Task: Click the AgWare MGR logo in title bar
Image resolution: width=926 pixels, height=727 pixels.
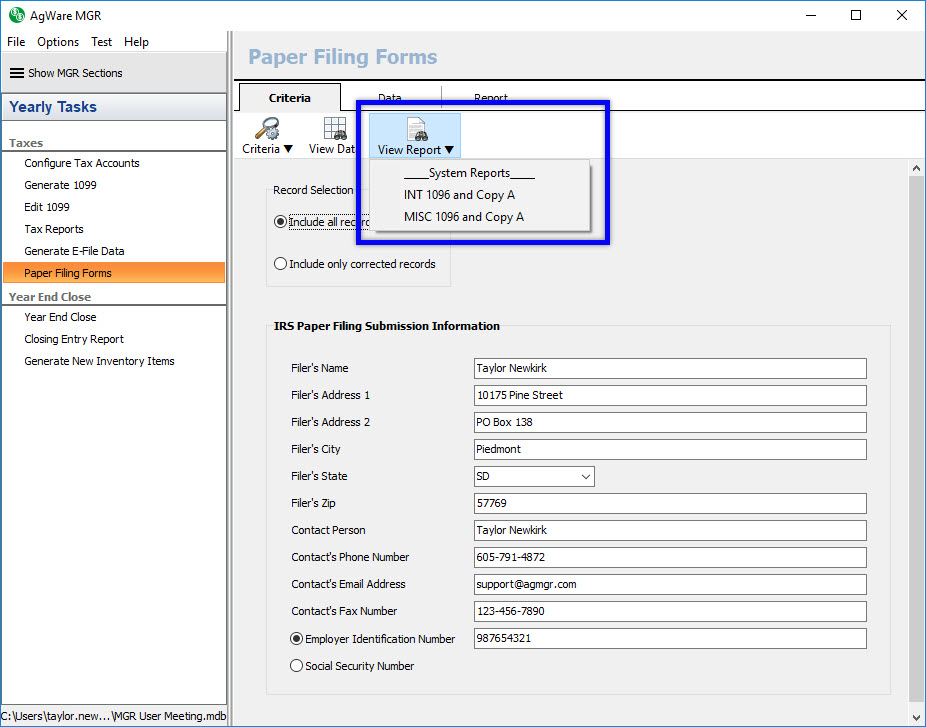Action: coord(16,15)
